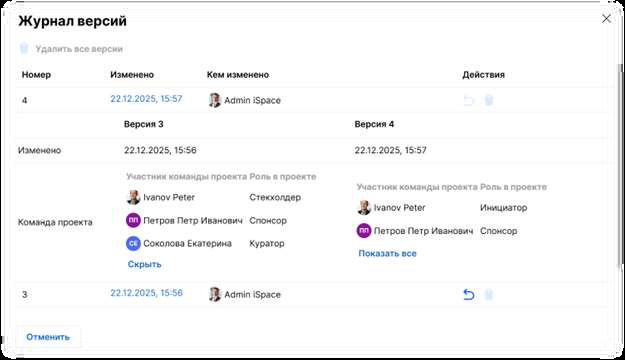Expand the team list with Показать все
625x360 pixels.
(387, 254)
